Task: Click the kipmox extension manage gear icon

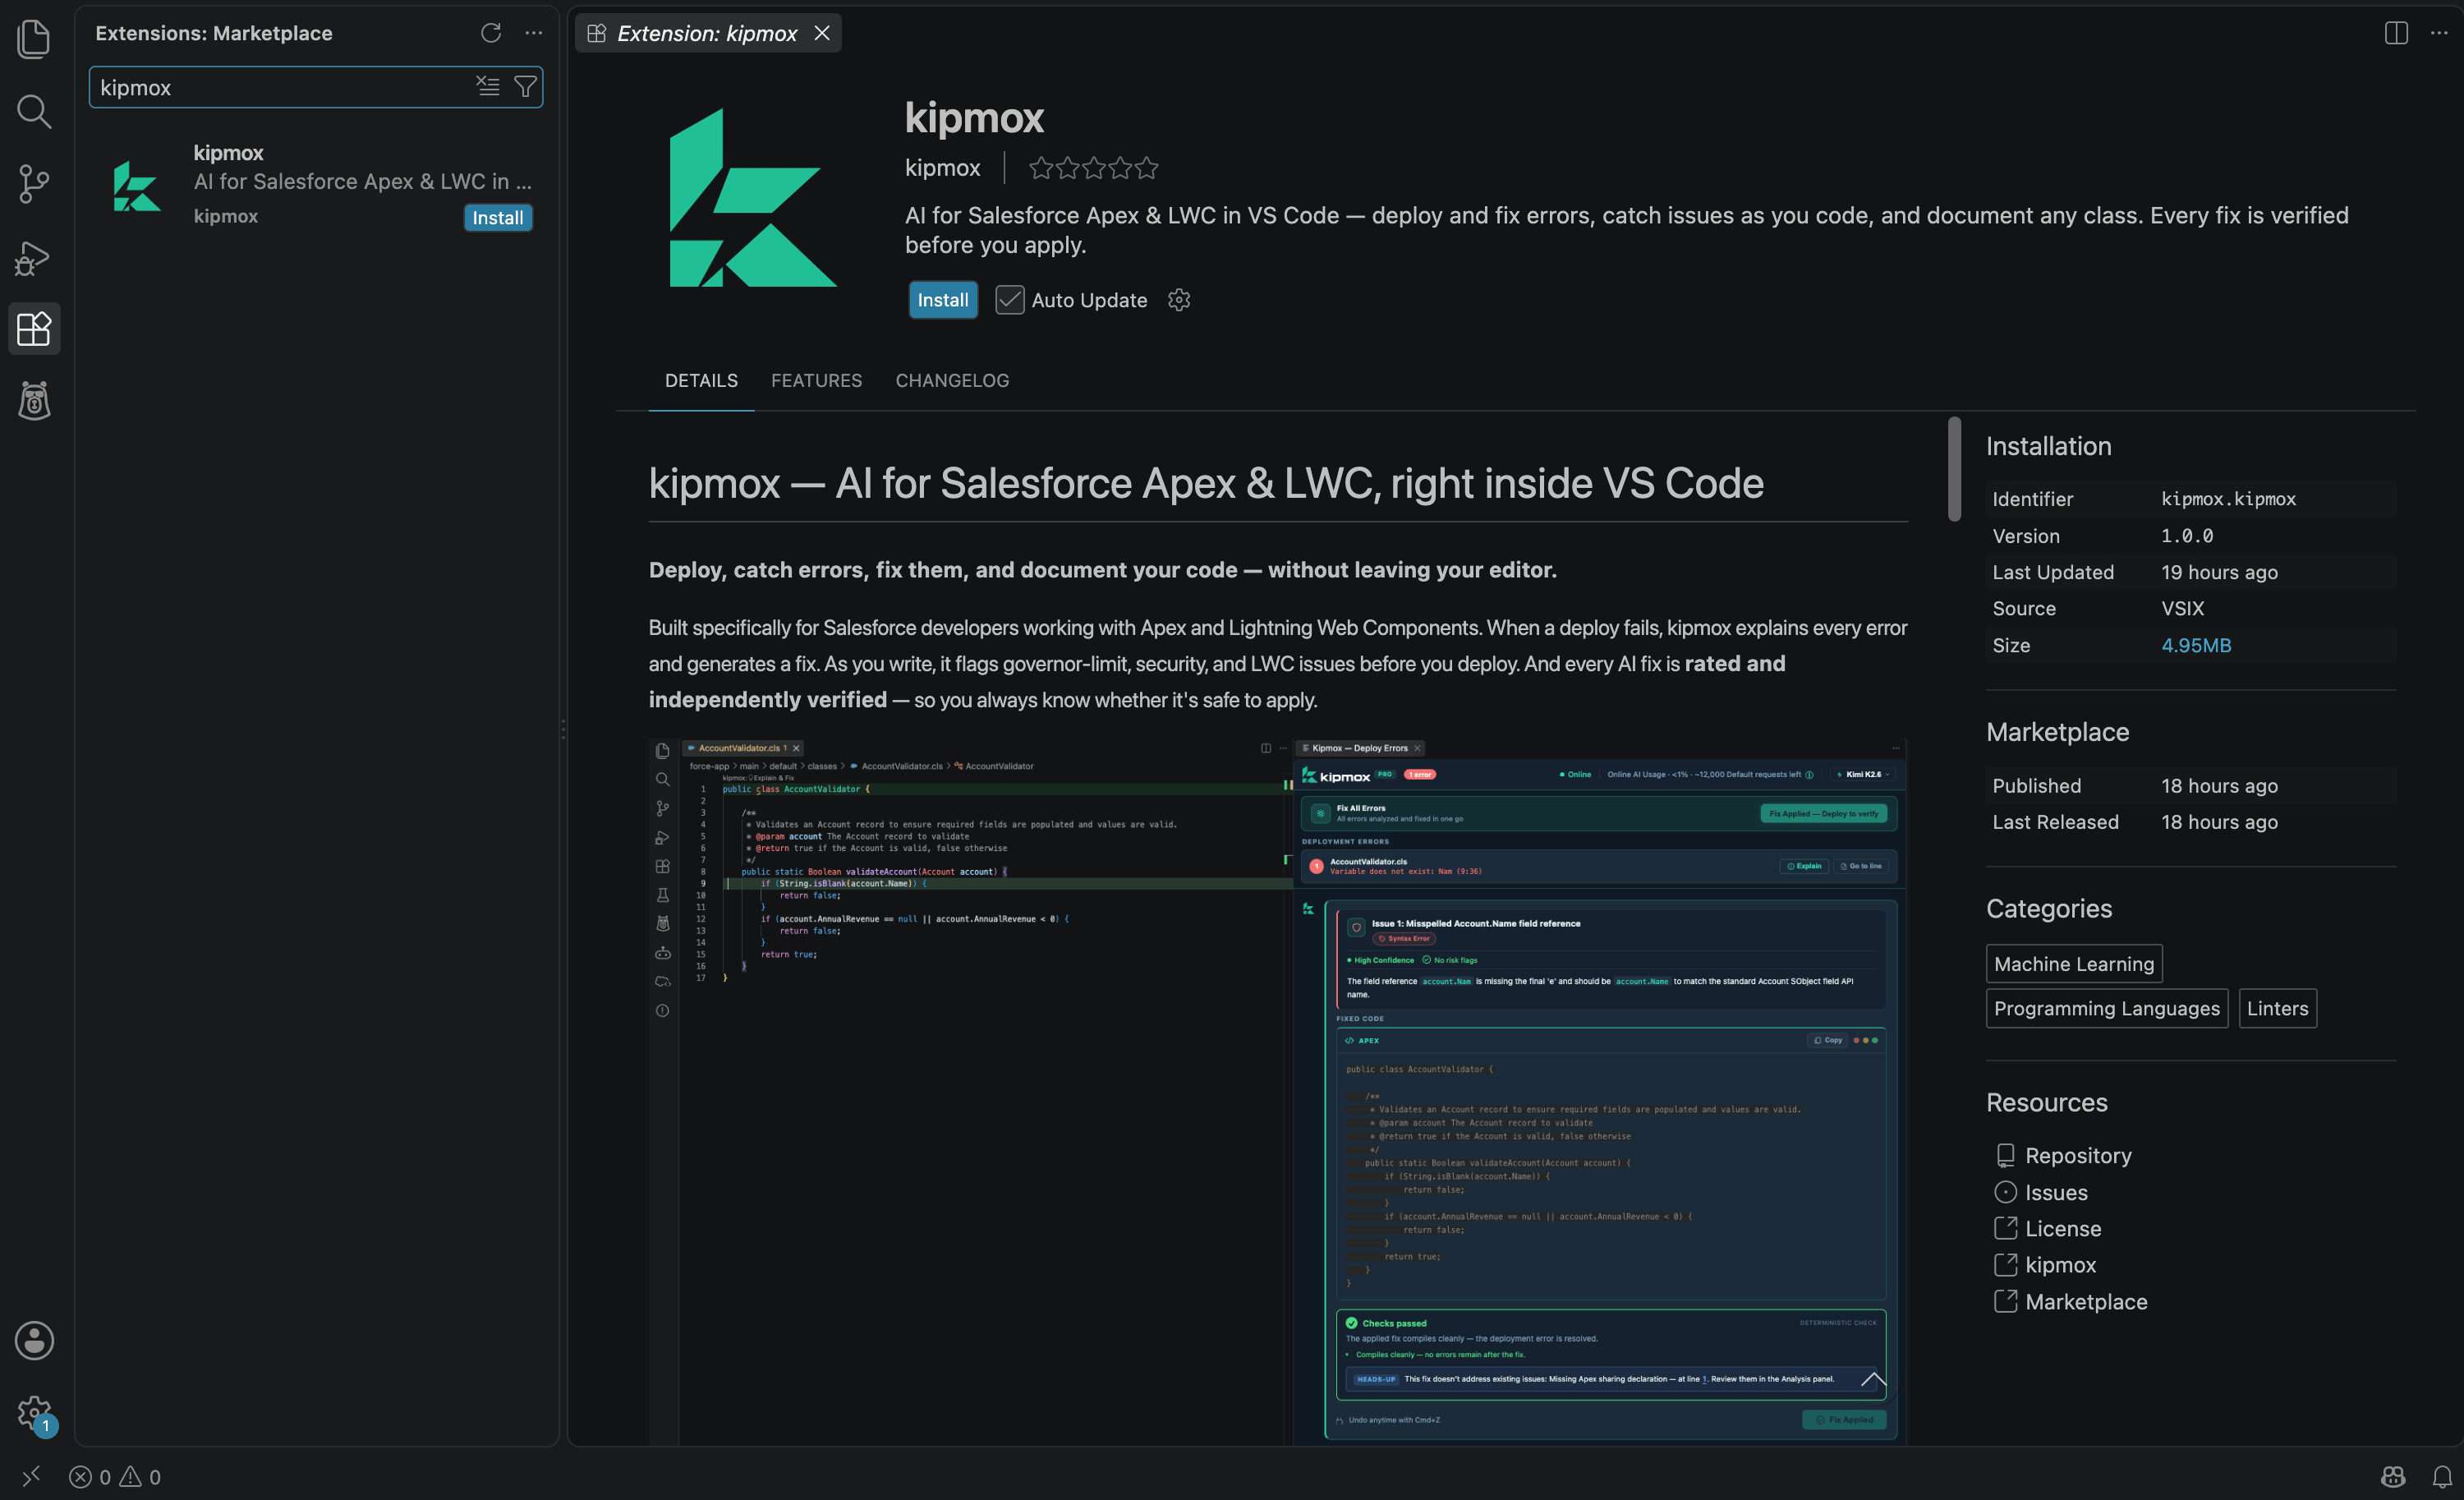Action: point(1179,300)
